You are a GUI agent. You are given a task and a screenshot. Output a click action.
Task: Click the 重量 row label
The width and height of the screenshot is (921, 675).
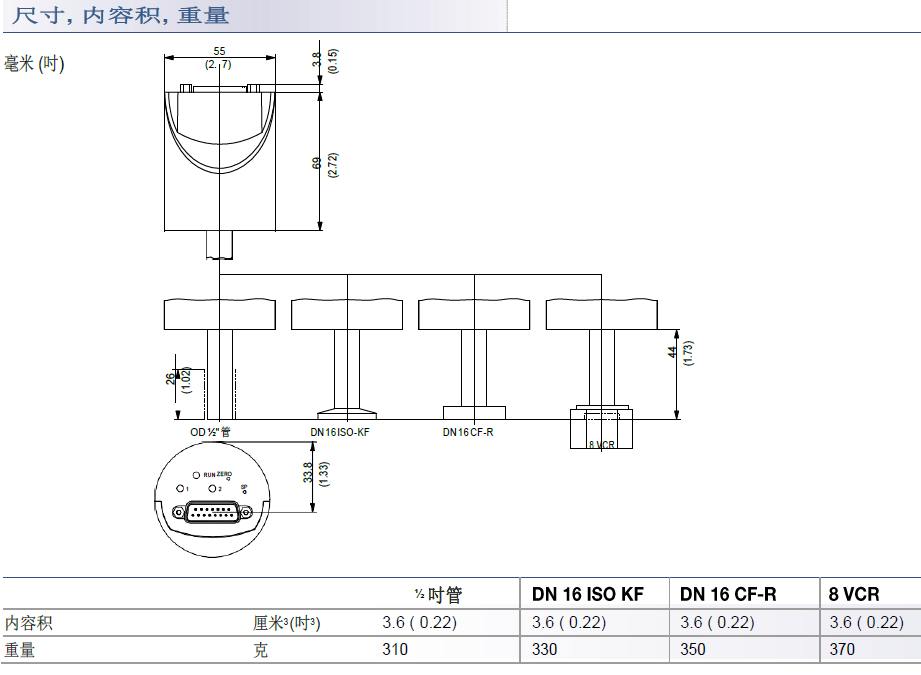click(x=20, y=649)
